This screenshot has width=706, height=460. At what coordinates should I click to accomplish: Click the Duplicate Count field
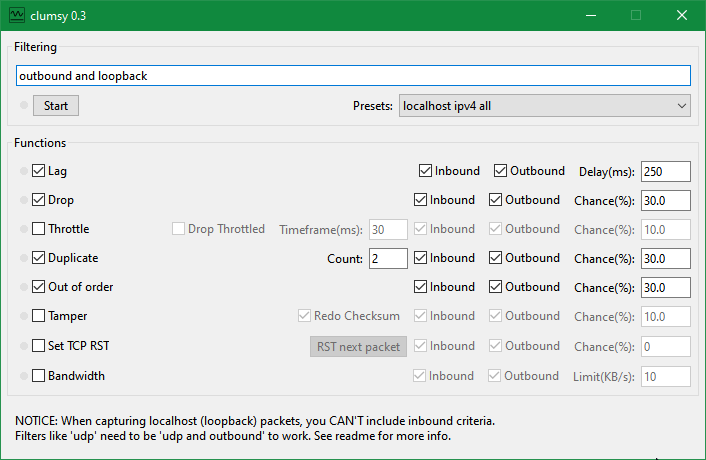[389, 258]
